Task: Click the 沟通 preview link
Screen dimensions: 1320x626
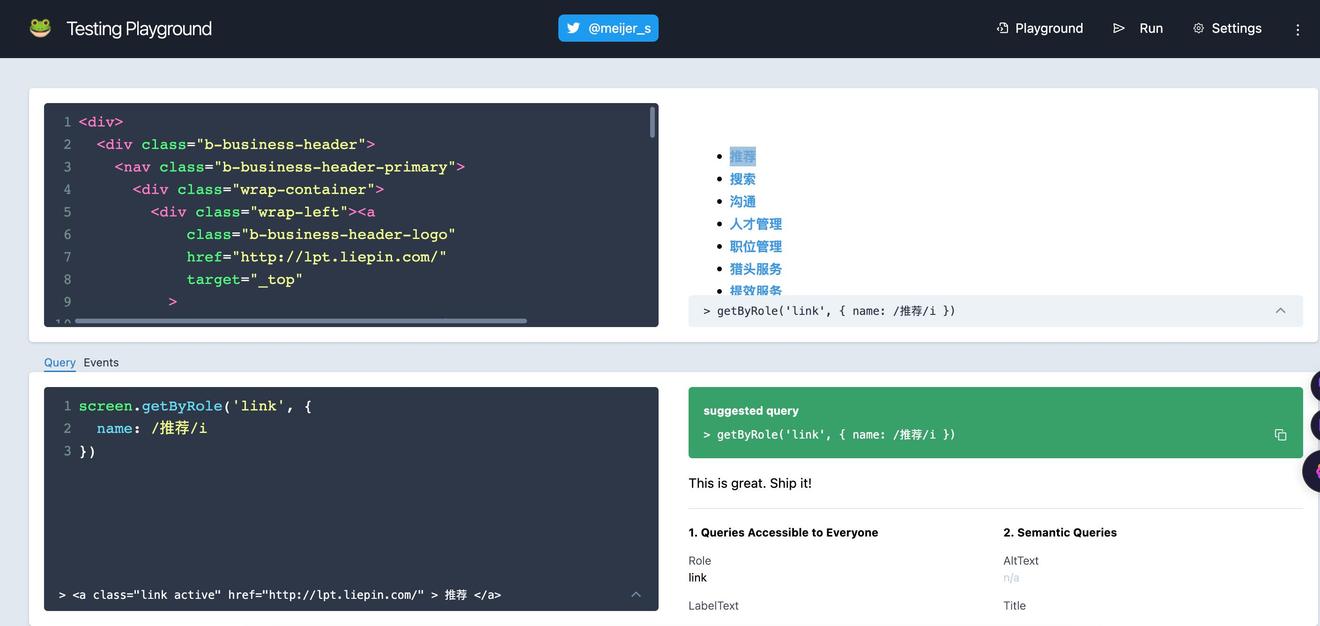Action: coord(742,201)
